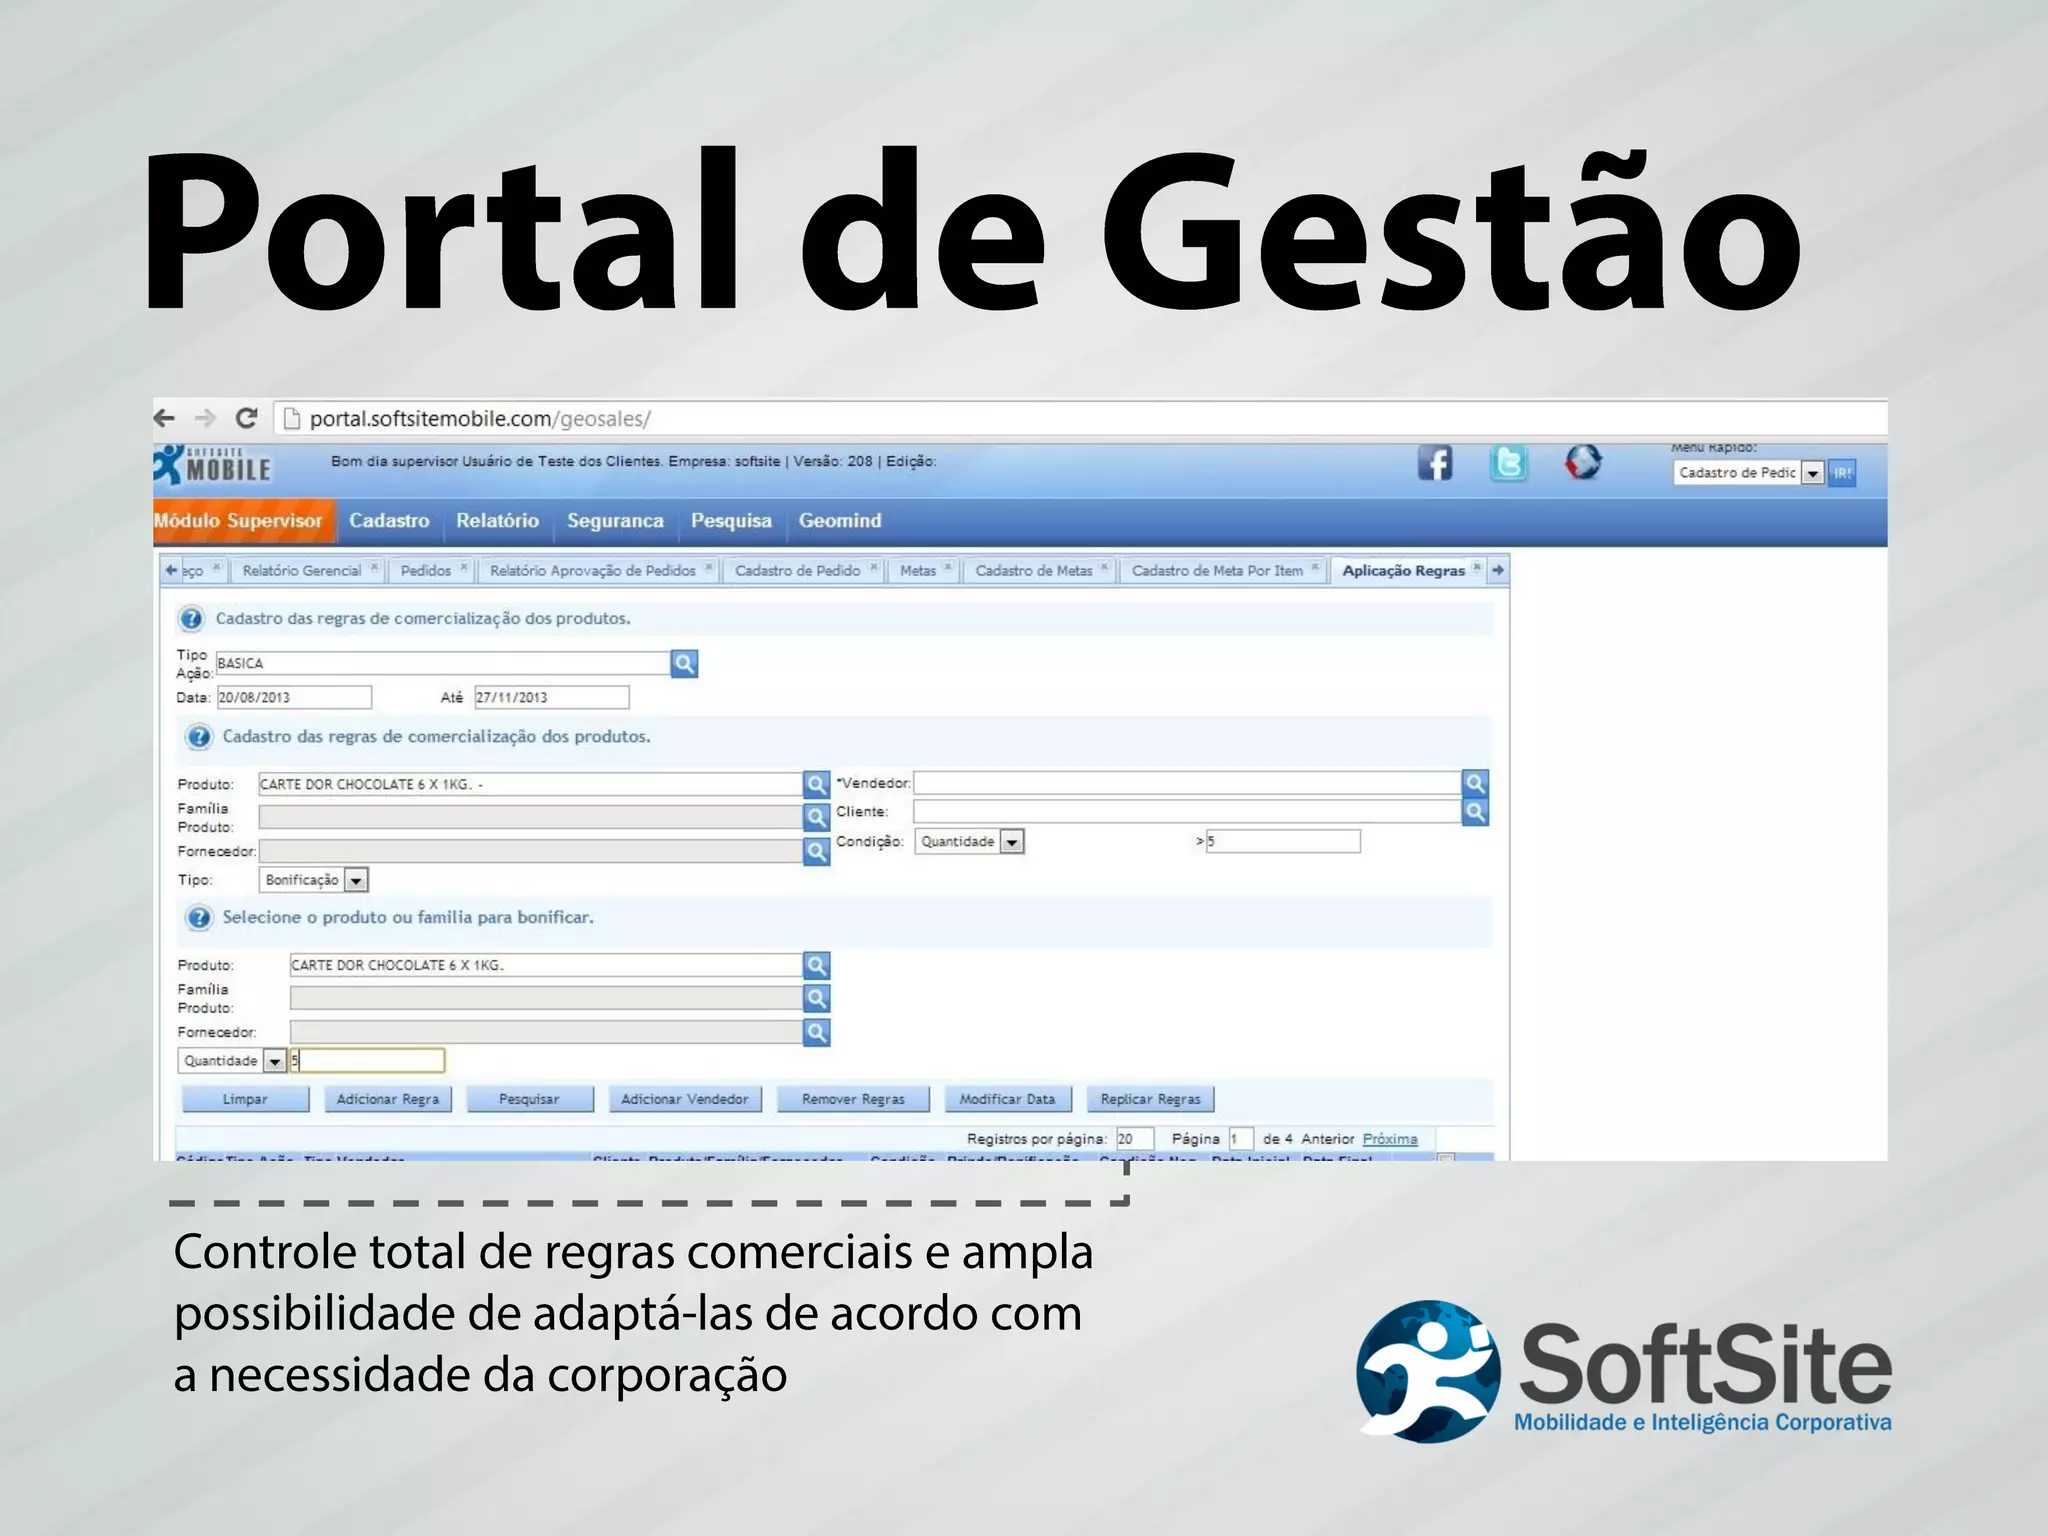Click the Cliente search magnifier icon
The width and height of the screenshot is (2048, 1536).
pos(1475,813)
